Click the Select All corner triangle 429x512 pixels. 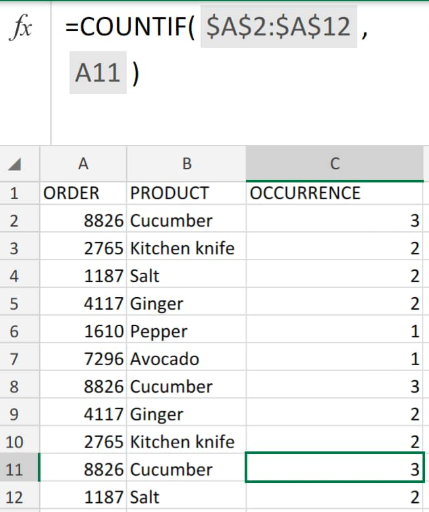click(x=15, y=164)
